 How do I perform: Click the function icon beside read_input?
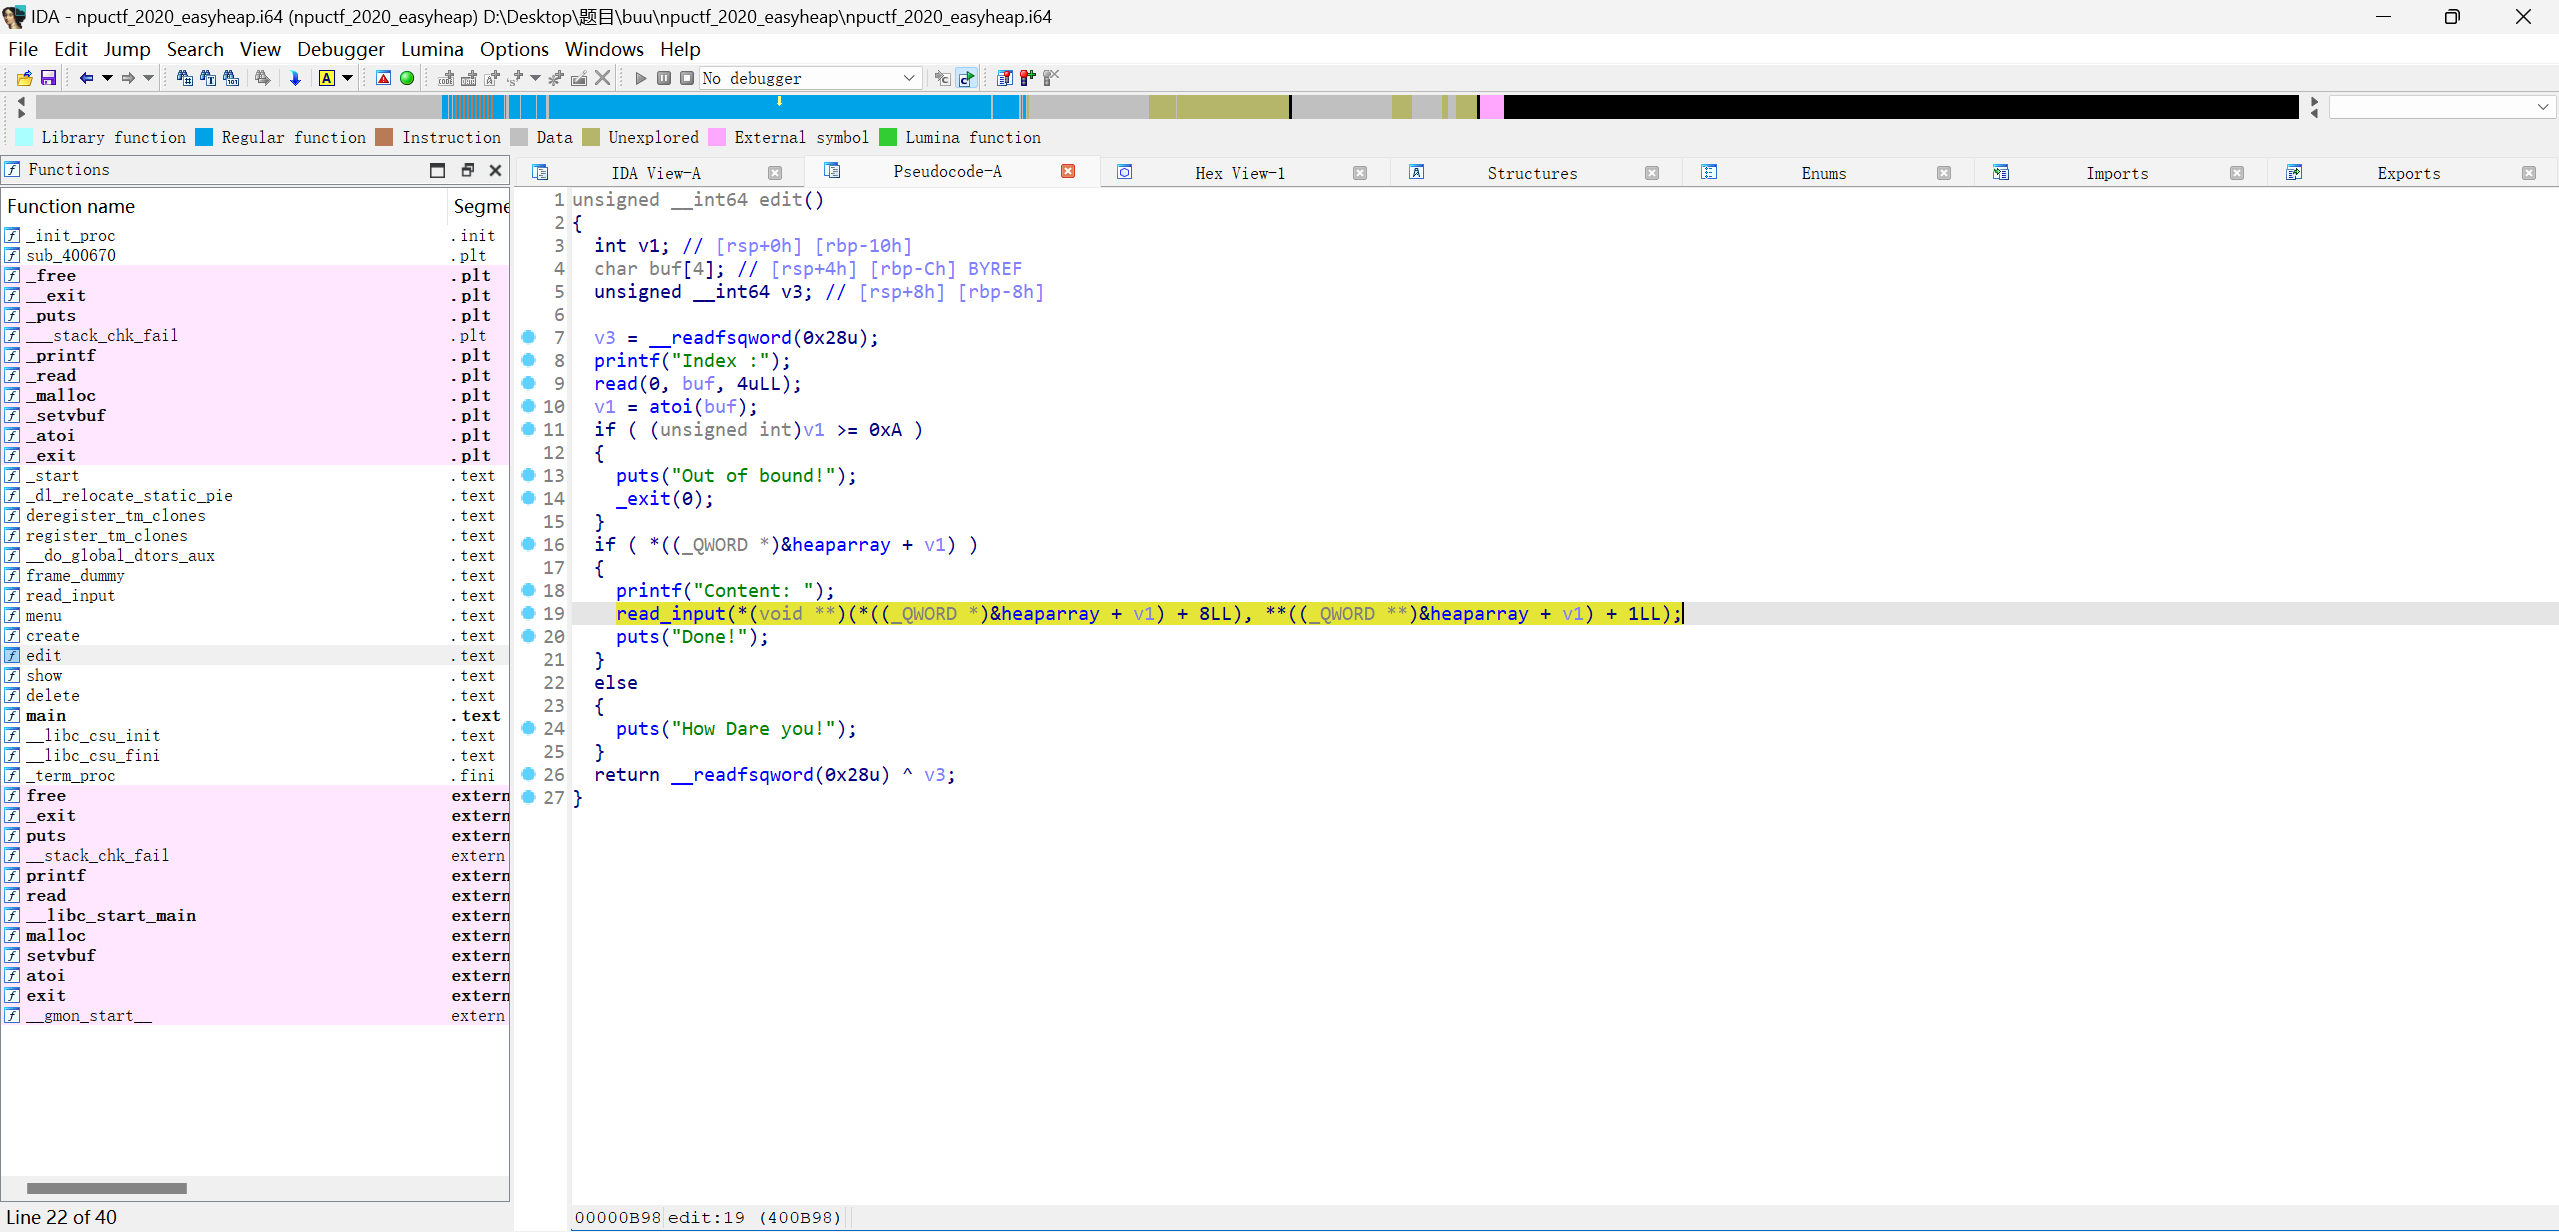12,595
